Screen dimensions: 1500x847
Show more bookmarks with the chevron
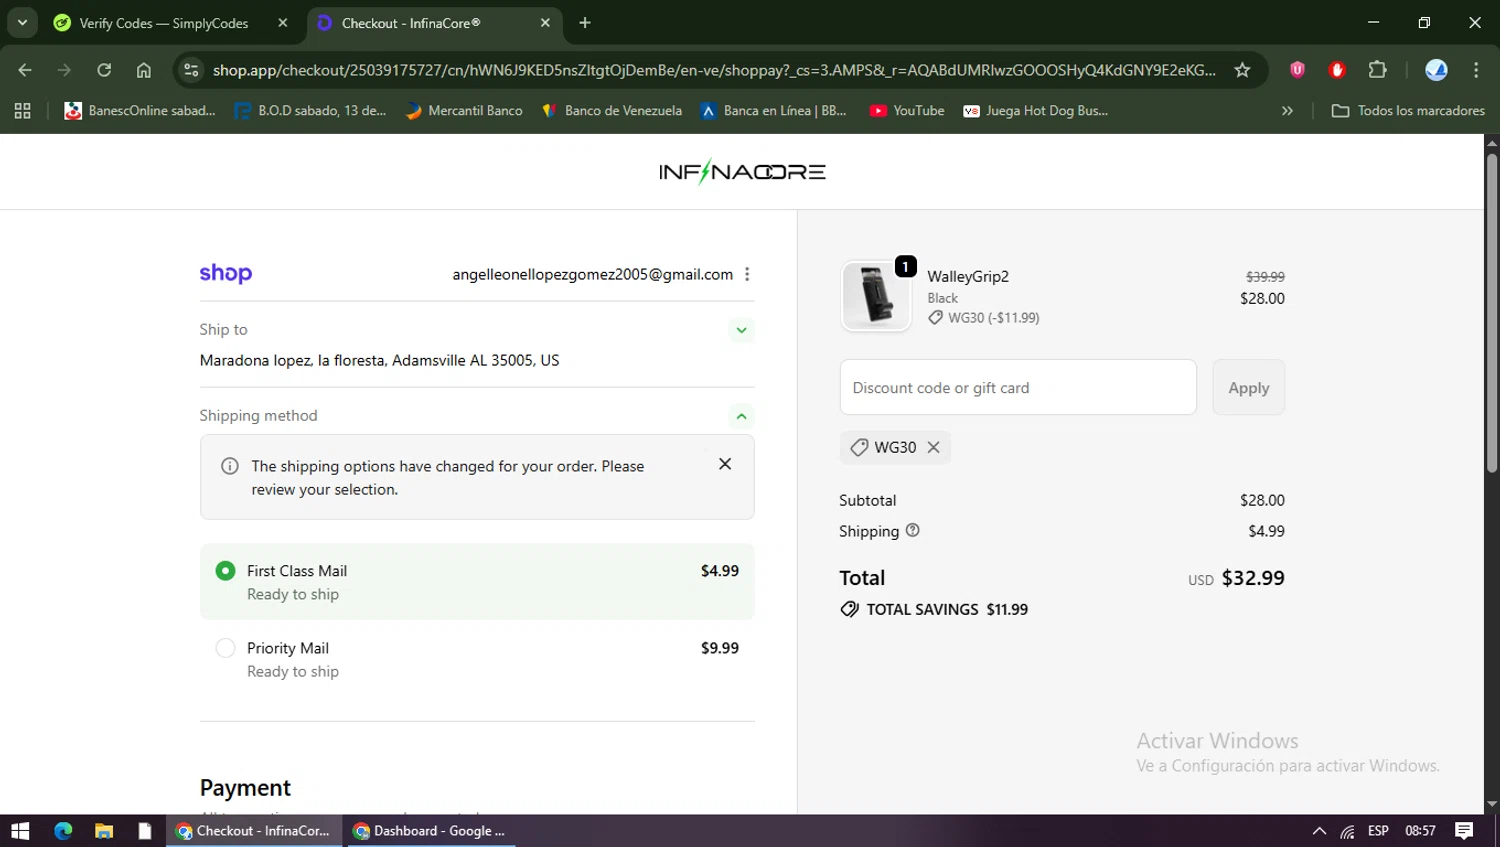(x=1287, y=111)
